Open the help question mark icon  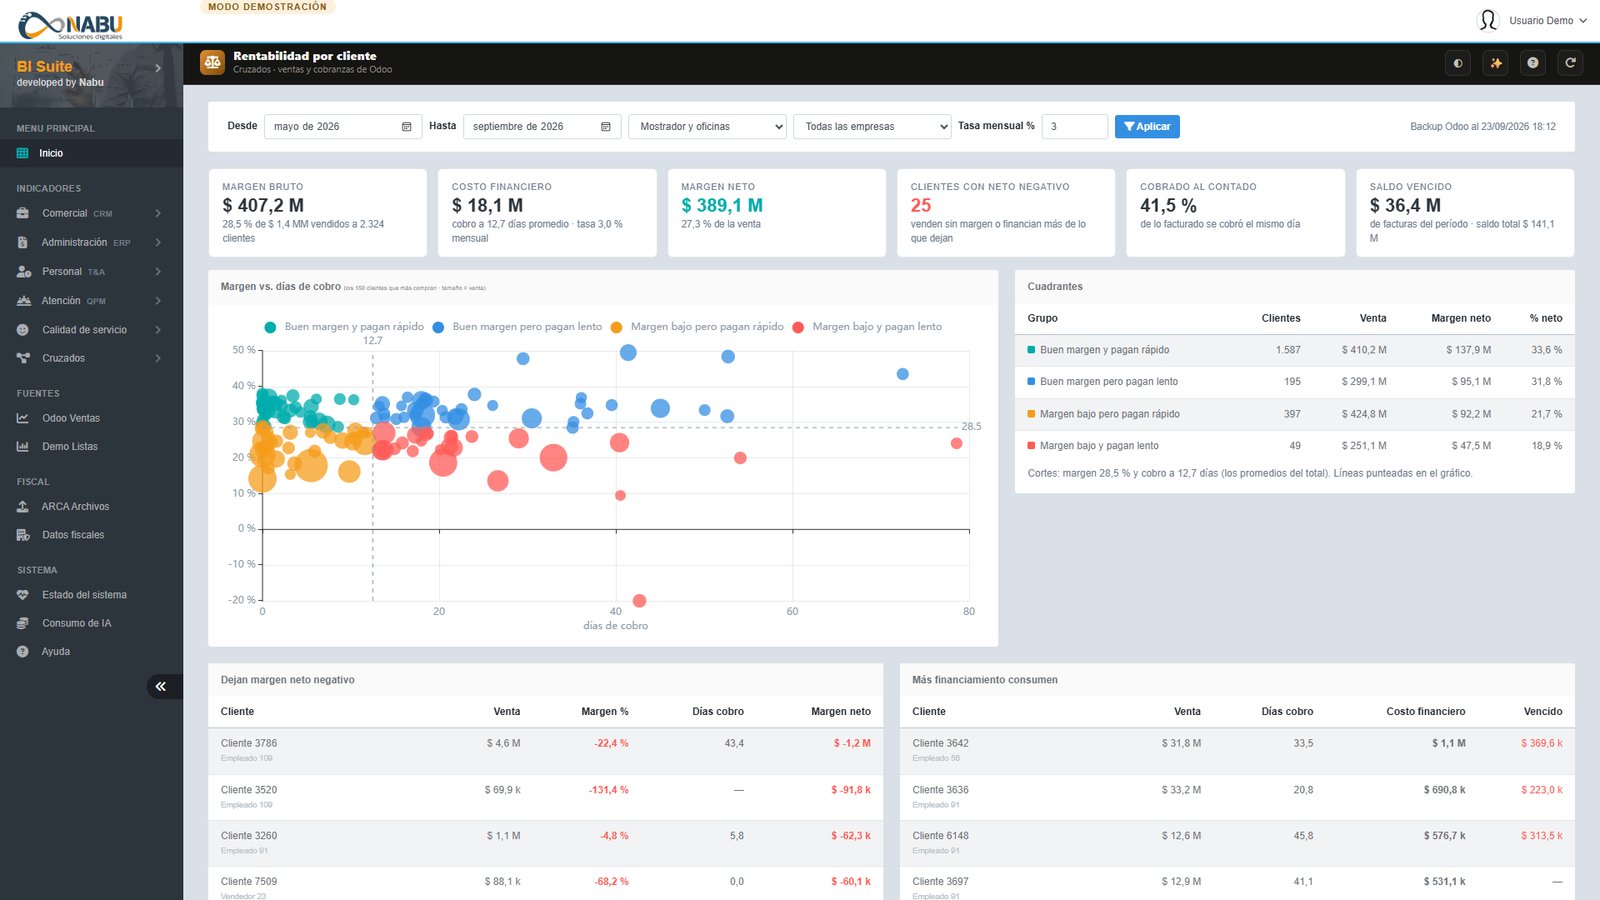(x=1533, y=63)
